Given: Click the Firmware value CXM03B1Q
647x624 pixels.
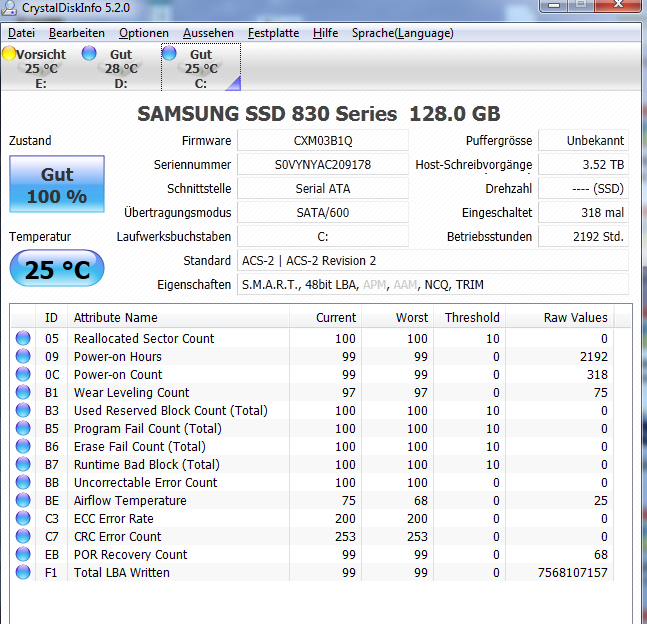Looking at the screenshot, I should pyautogui.click(x=323, y=141).
